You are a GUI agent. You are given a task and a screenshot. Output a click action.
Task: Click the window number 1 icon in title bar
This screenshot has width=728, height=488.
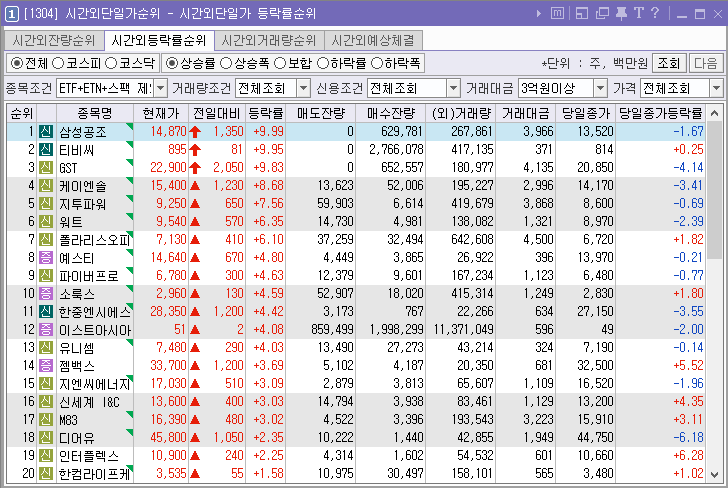tap(12, 14)
